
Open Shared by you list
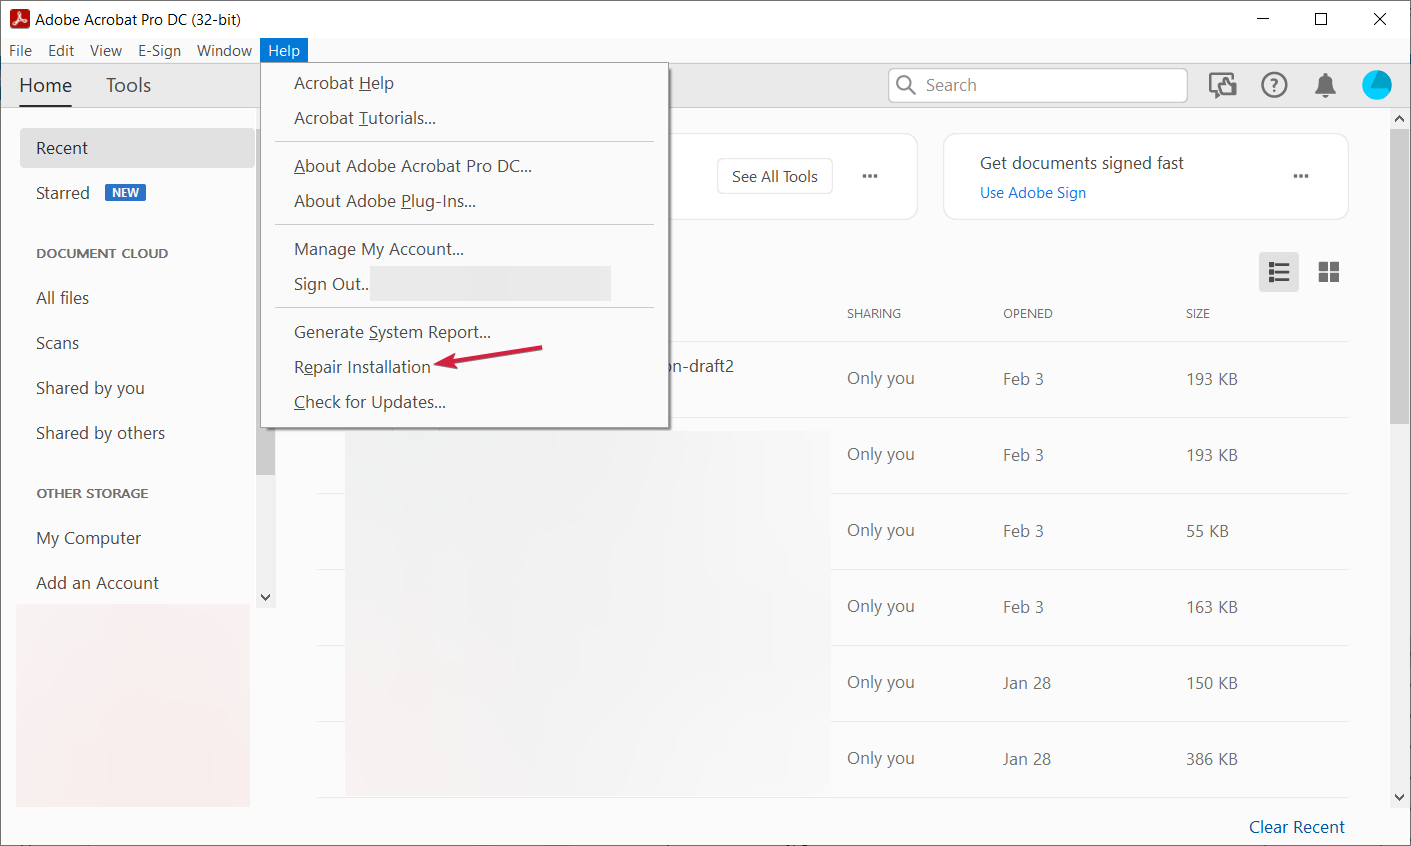coord(90,388)
